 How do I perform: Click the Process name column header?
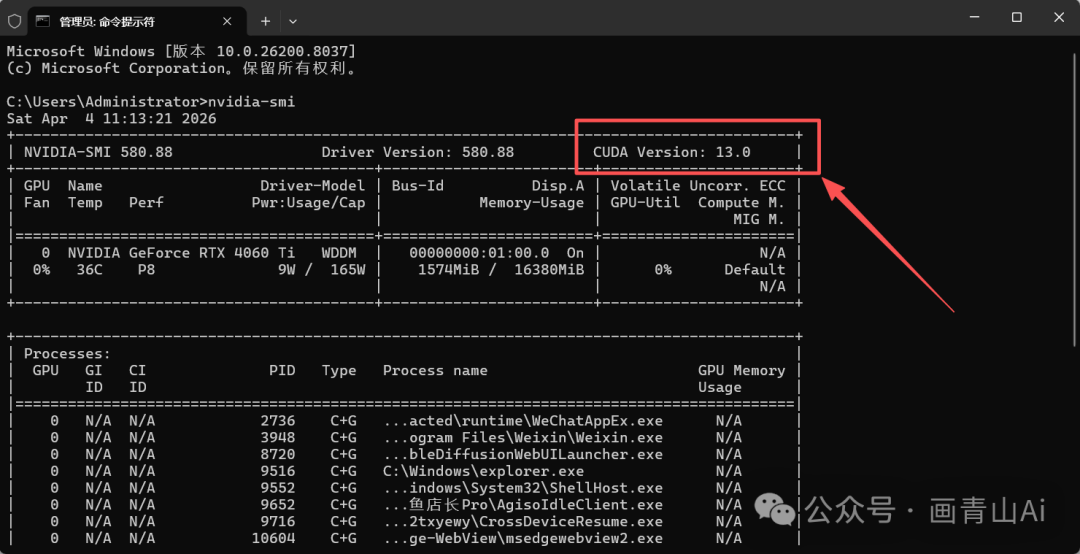click(435, 370)
